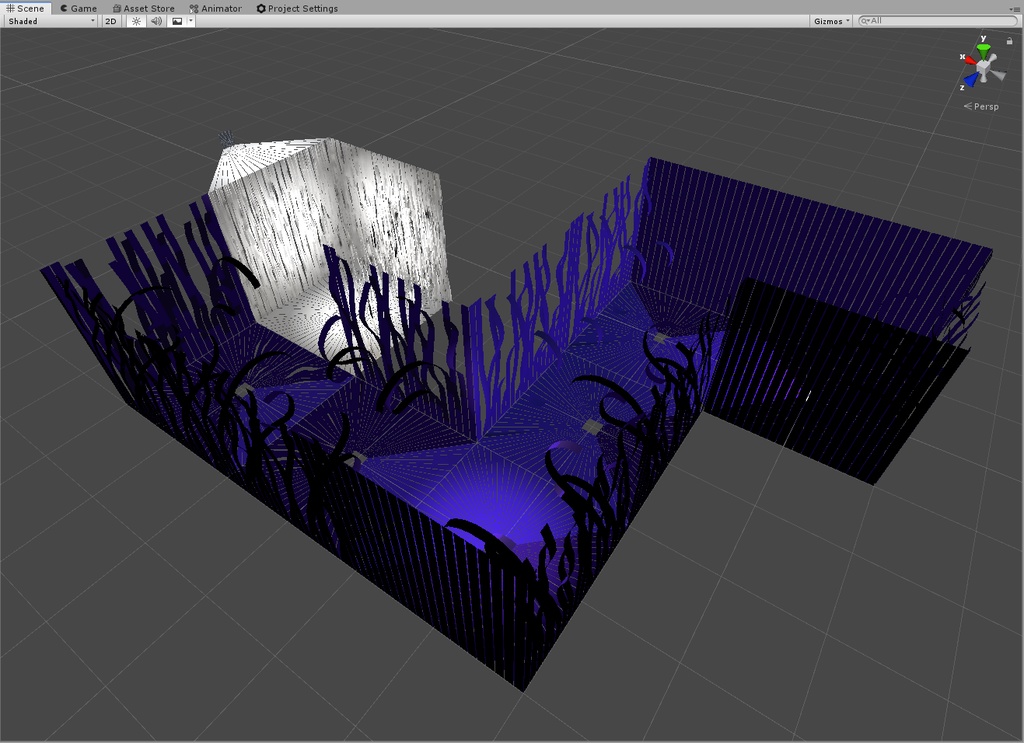
Task: Switch to the Animator tab
Action: tap(216, 8)
